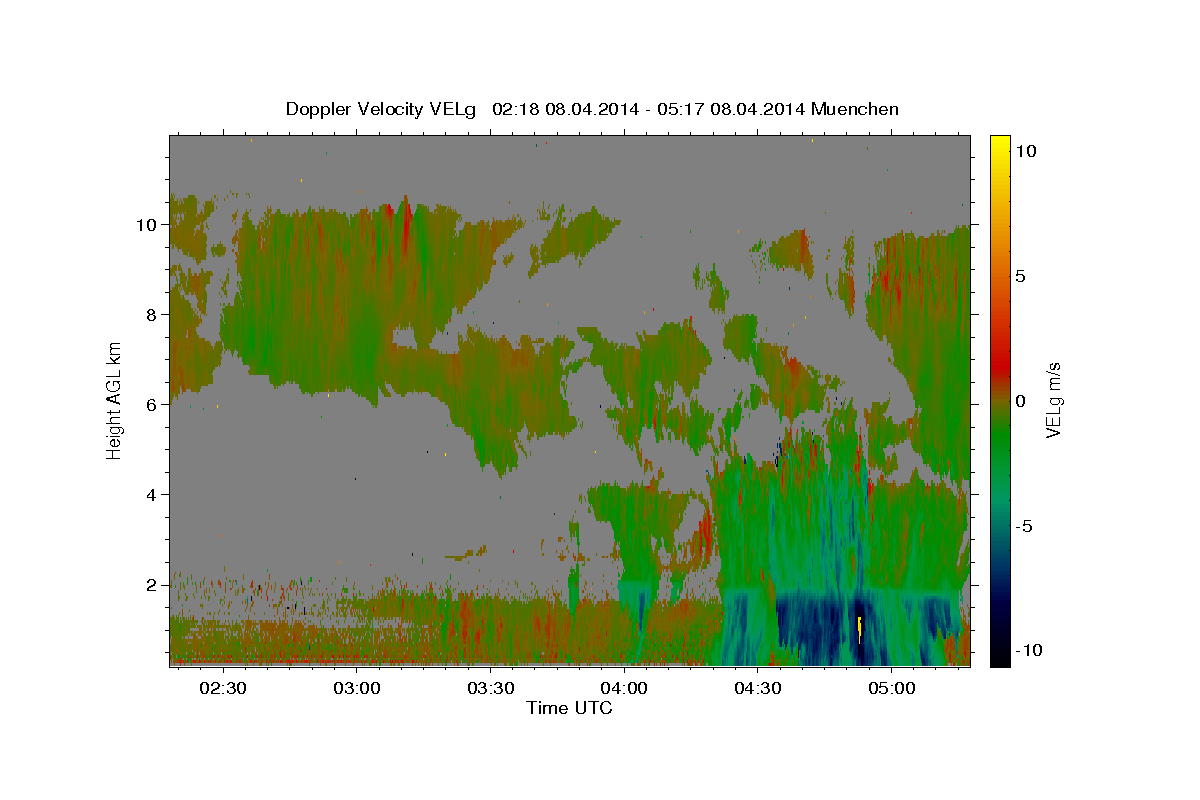
Task: Click the height tick label 2
Action: click(x=153, y=585)
